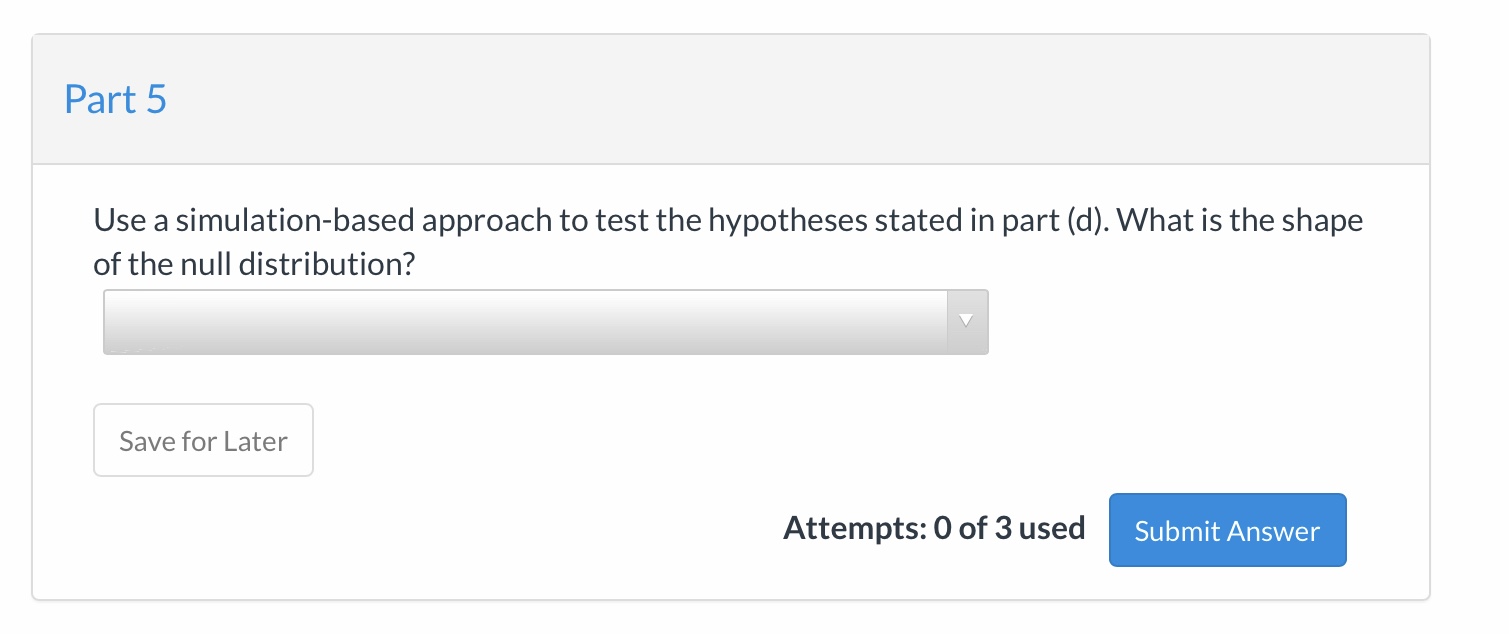This screenshot has height=634, width=1509.
Task: Click the Save for Later button
Action: pyautogui.click(x=203, y=440)
